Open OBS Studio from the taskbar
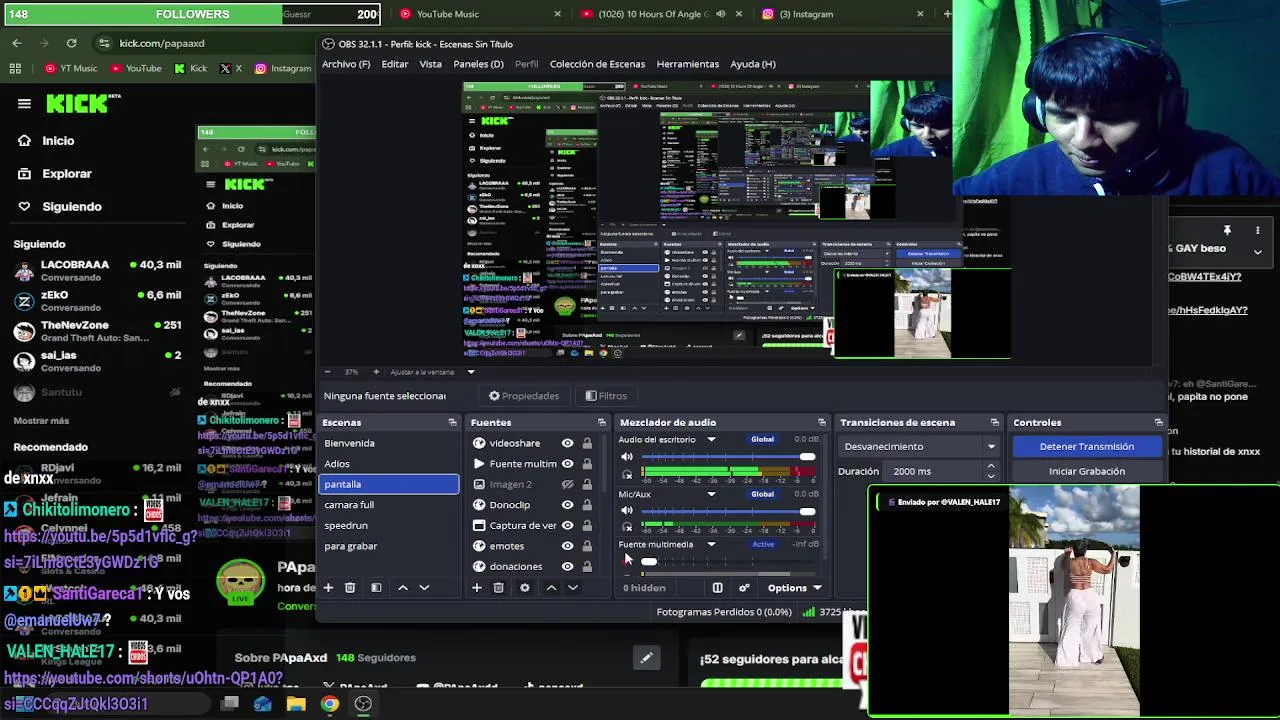 363,704
